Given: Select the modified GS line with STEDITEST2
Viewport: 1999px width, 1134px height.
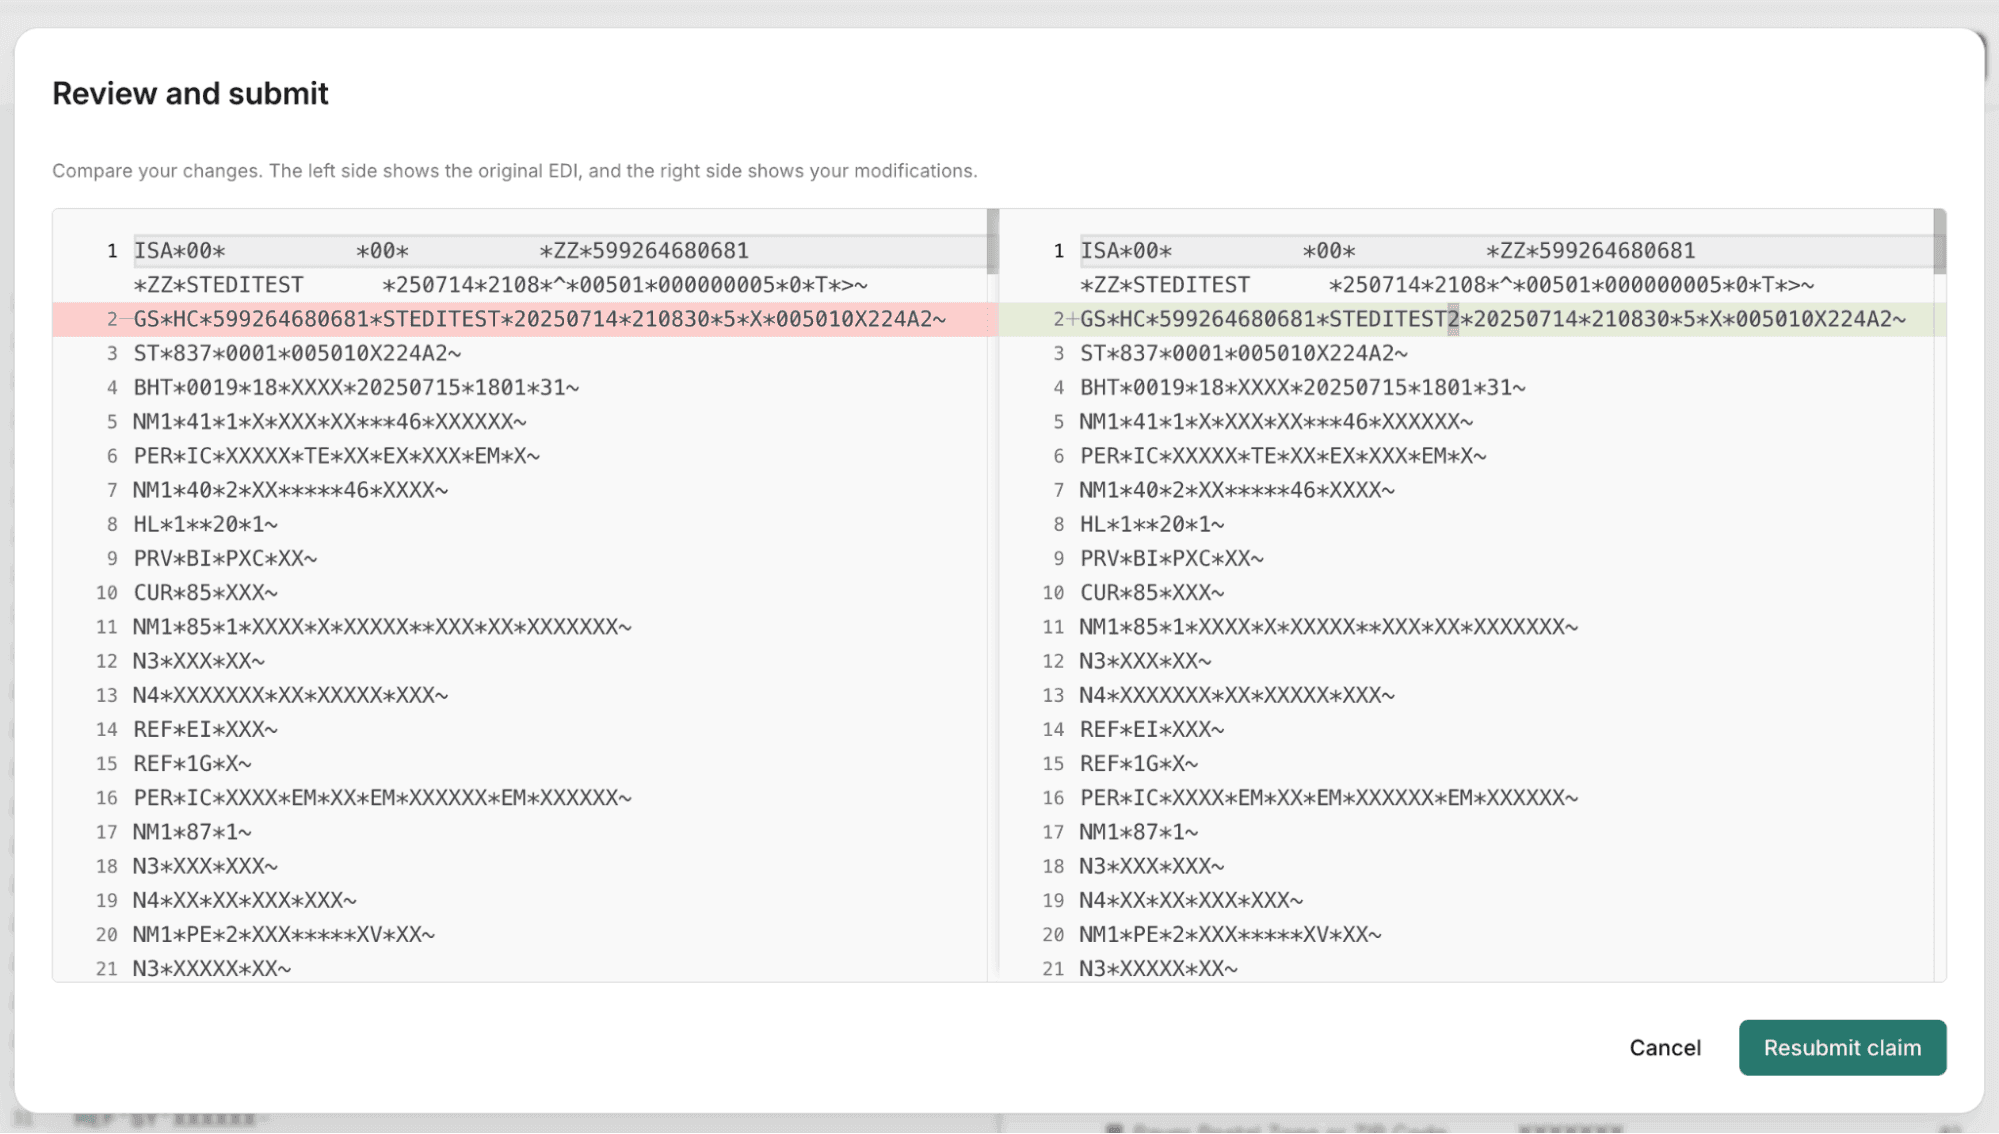Looking at the screenshot, I should [x=1492, y=319].
